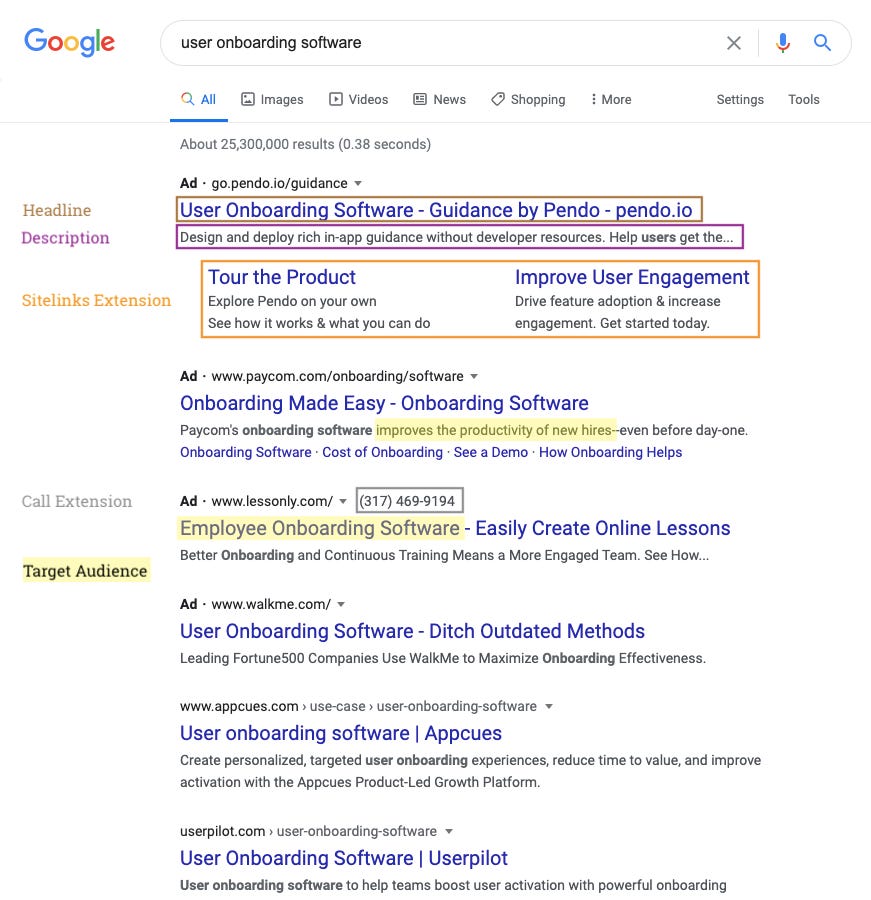Expand the dropdown arrow next to the userpilot.com URL
This screenshot has height=900, width=871.
point(449,832)
